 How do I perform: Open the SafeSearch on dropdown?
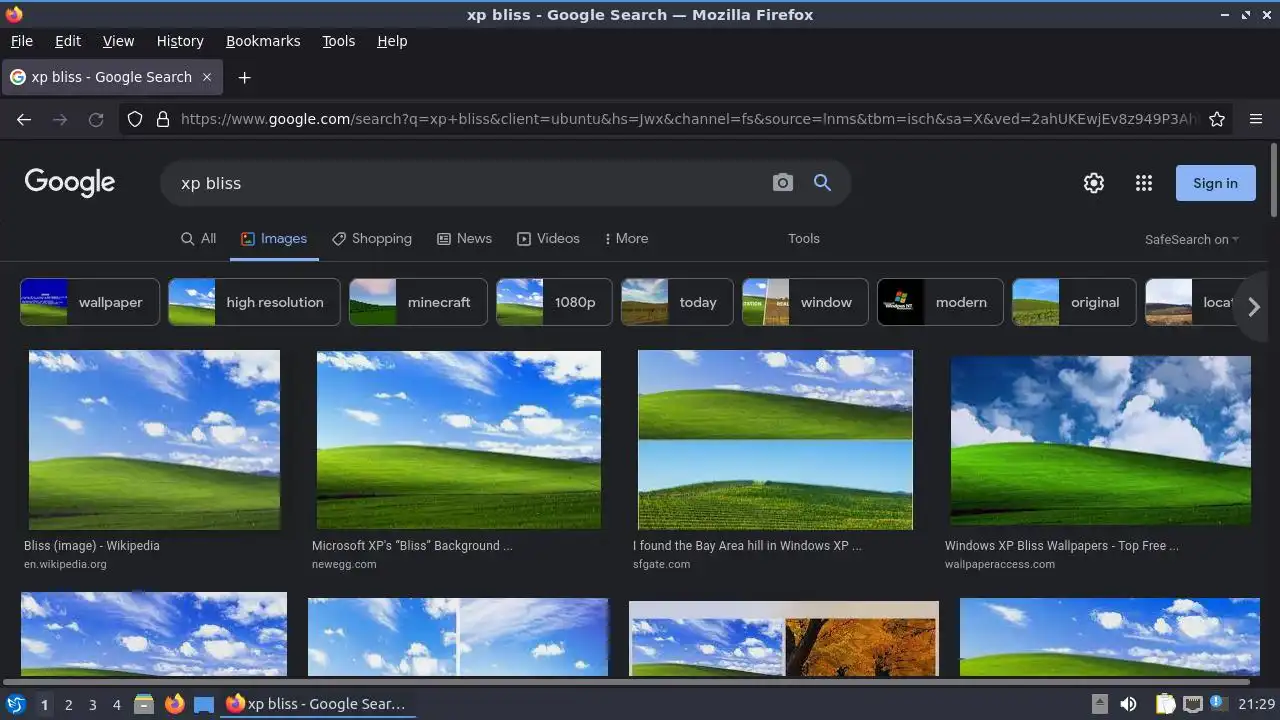pos(1192,239)
